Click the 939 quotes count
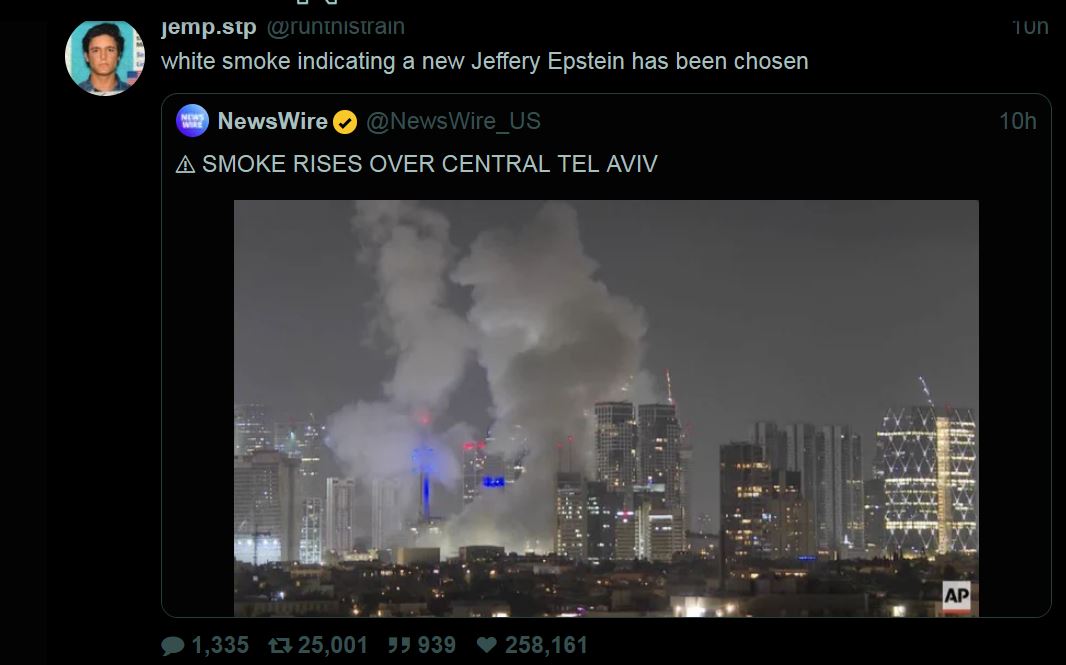The width and height of the screenshot is (1066, 665). point(436,645)
